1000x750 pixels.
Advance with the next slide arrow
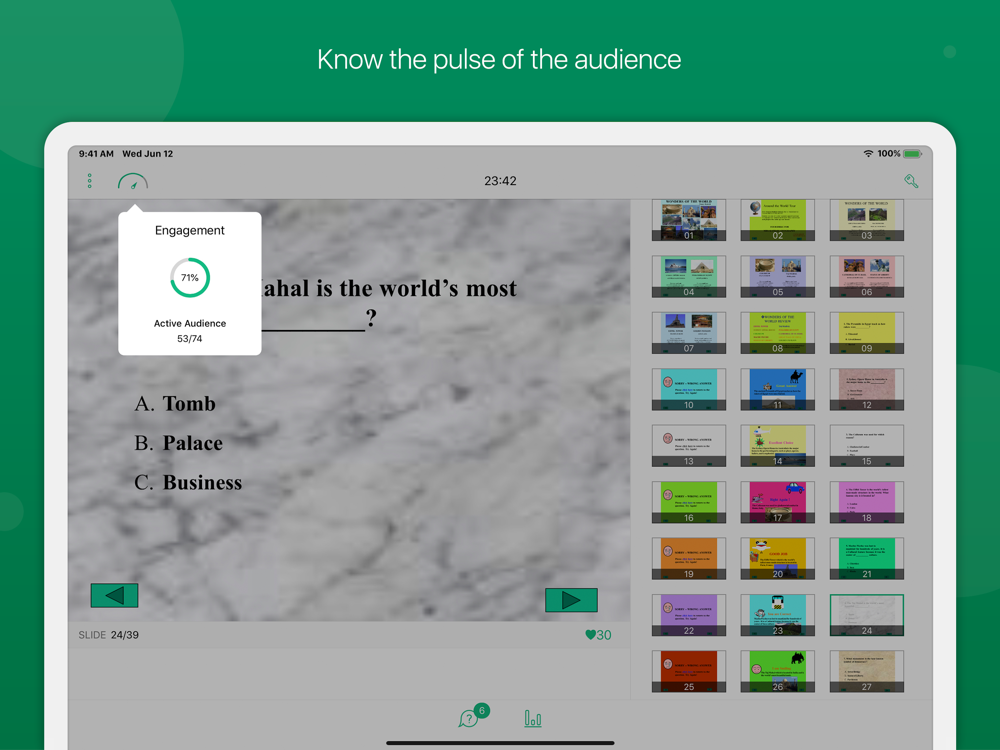click(x=571, y=599)
